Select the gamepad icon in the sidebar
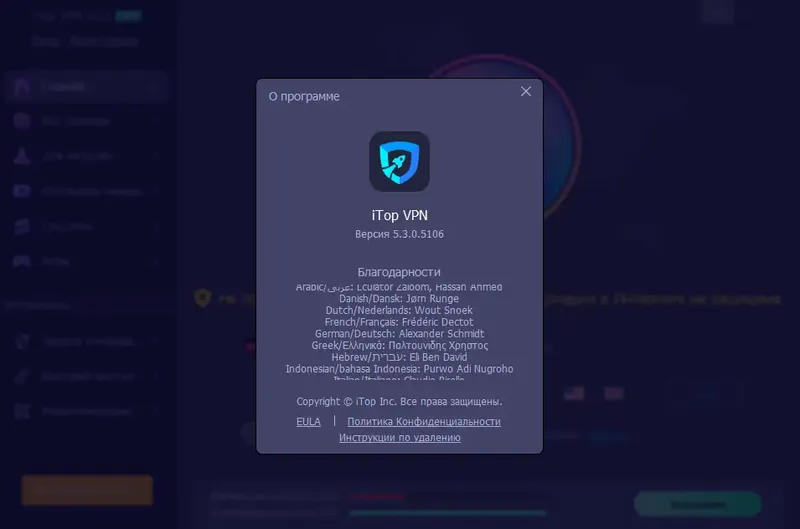Viewport: 800px width, 529px height. point(22,261)
